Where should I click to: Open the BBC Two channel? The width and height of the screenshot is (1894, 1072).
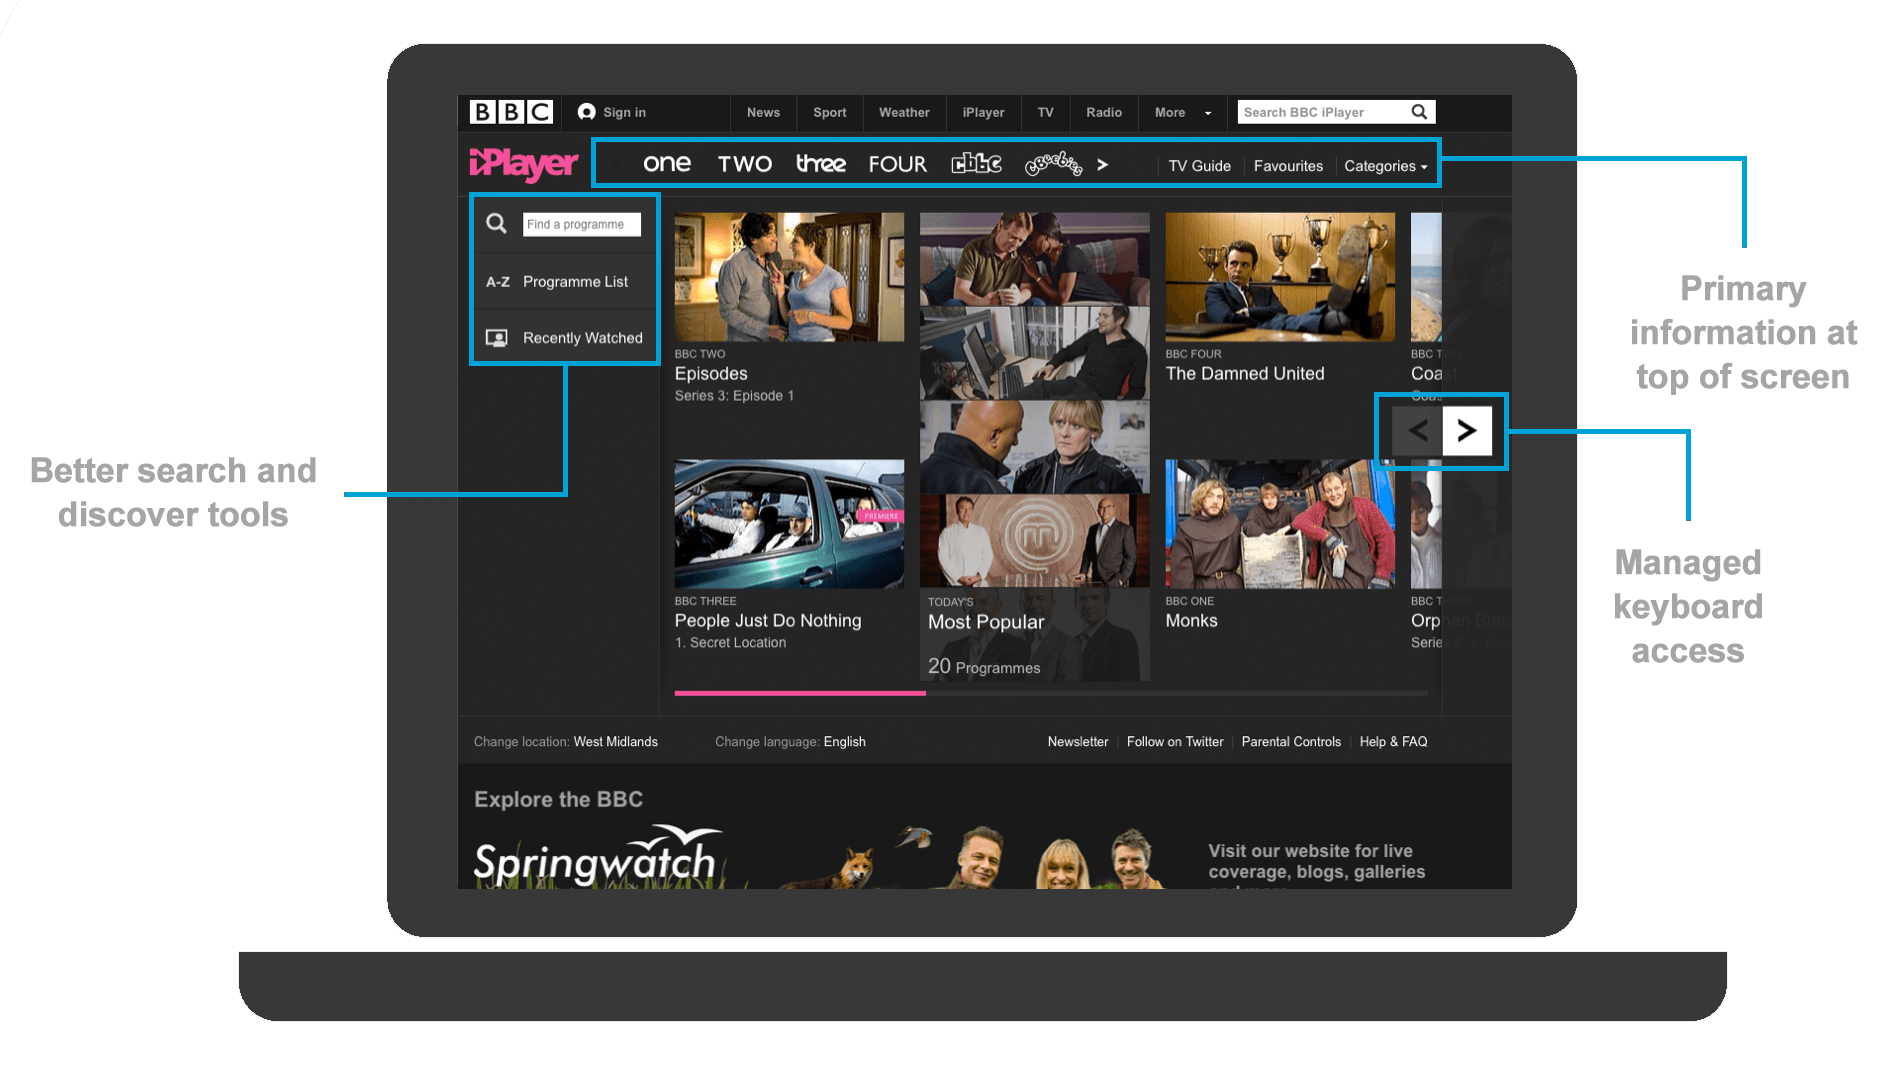click(744, 163)
